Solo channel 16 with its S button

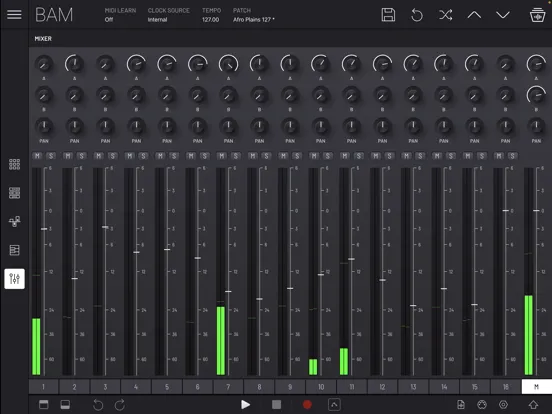(x=512, y=156)
